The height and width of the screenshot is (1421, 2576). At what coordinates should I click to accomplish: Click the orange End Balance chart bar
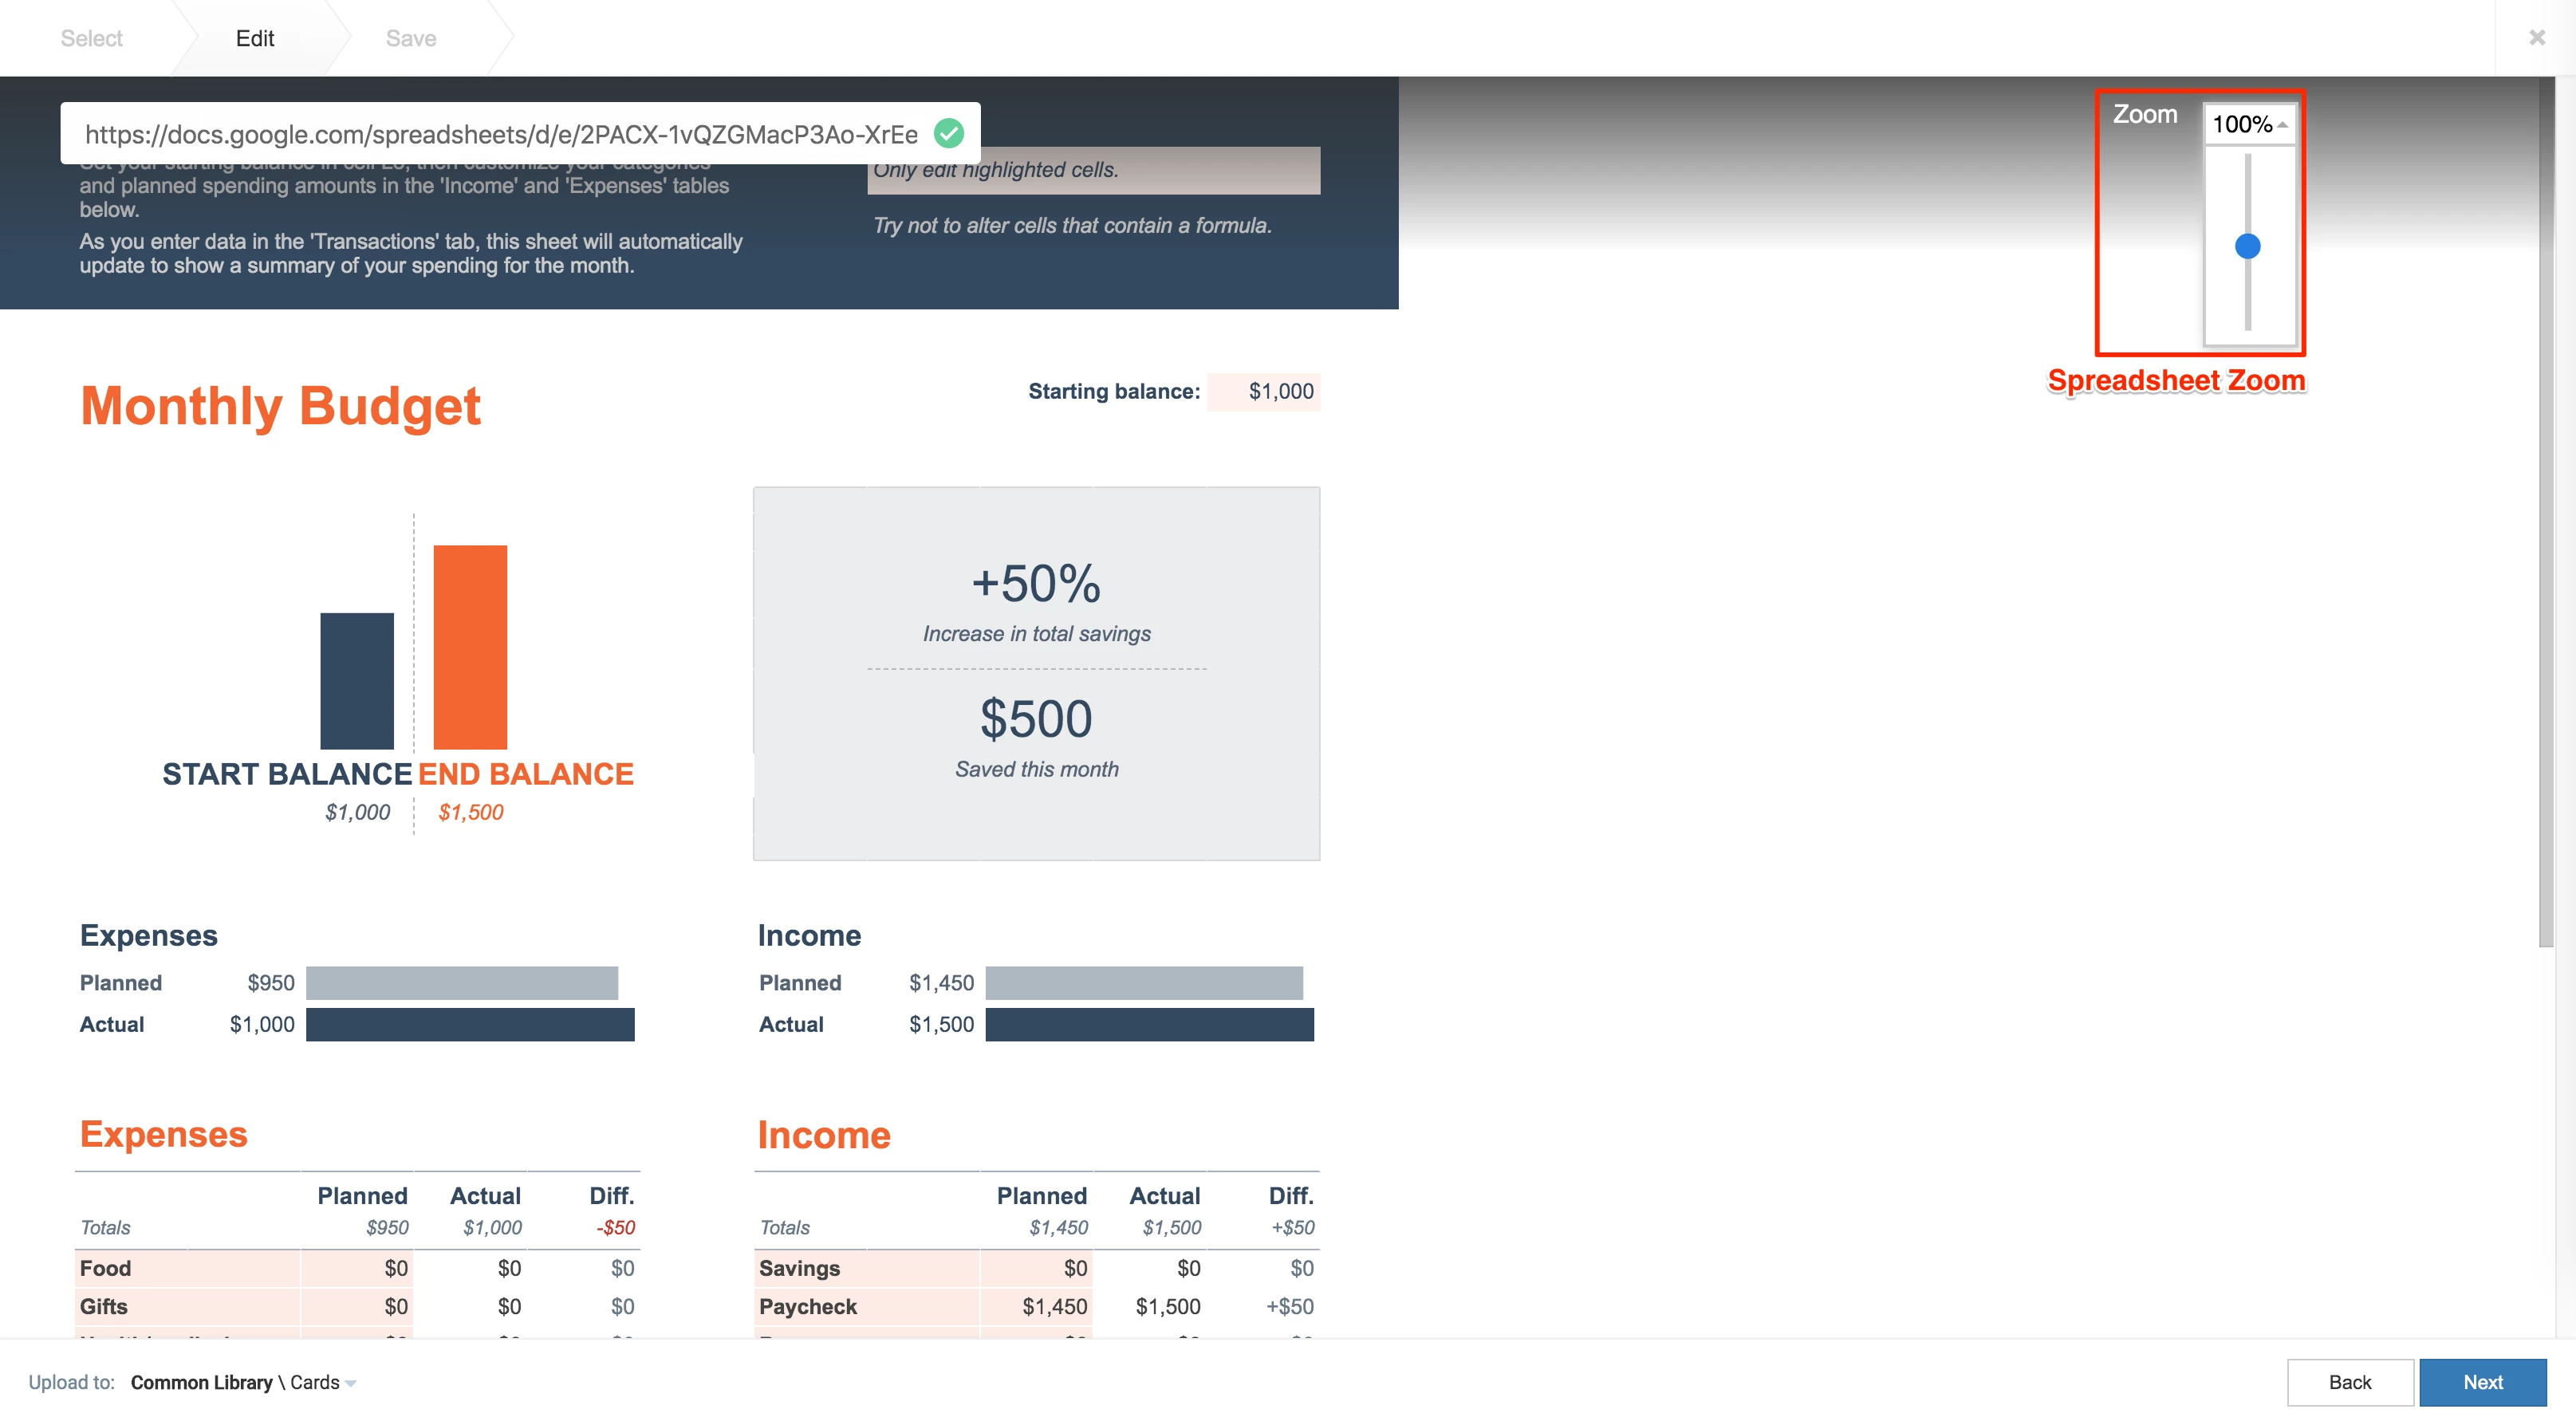click(x=470, y=646)
